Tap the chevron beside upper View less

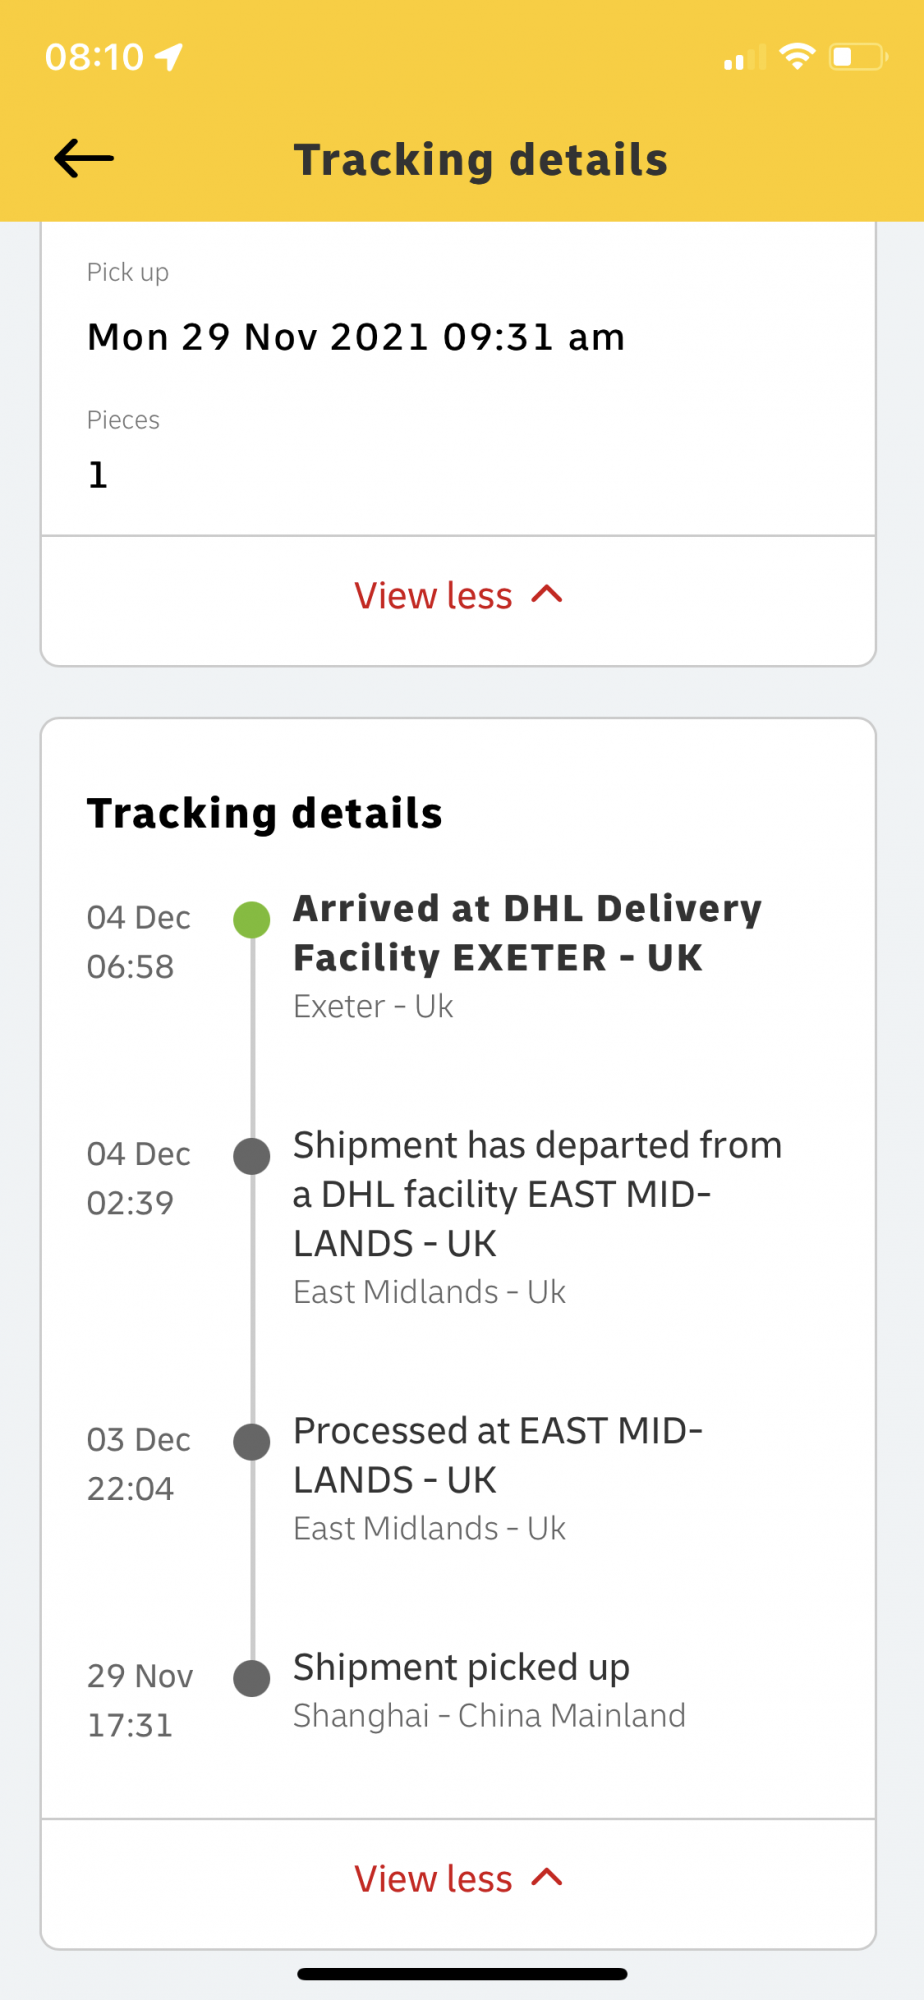[x=547, y=595]
